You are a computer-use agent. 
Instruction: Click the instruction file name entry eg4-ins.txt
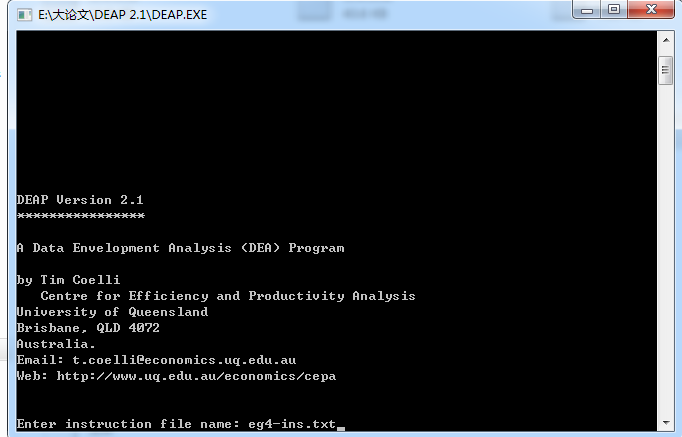point(292,424)
